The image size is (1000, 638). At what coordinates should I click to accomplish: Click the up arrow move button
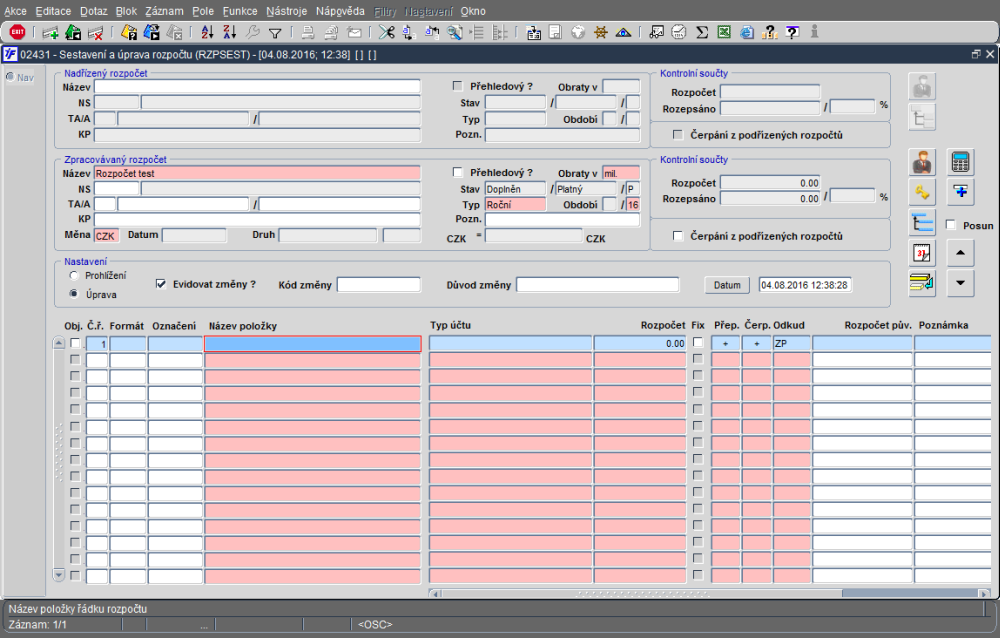[x=960, y=253]
